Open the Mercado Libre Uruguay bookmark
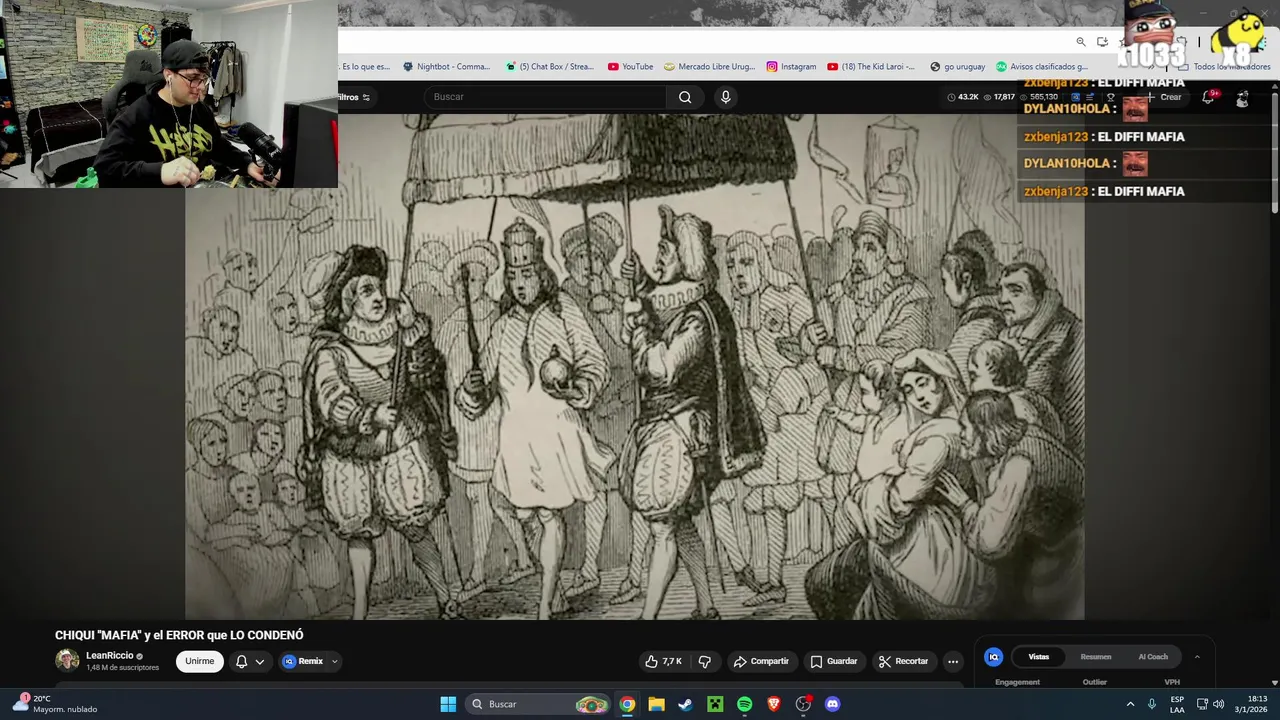This screenshot has width=1280, height=720. (x=709, y=67)
